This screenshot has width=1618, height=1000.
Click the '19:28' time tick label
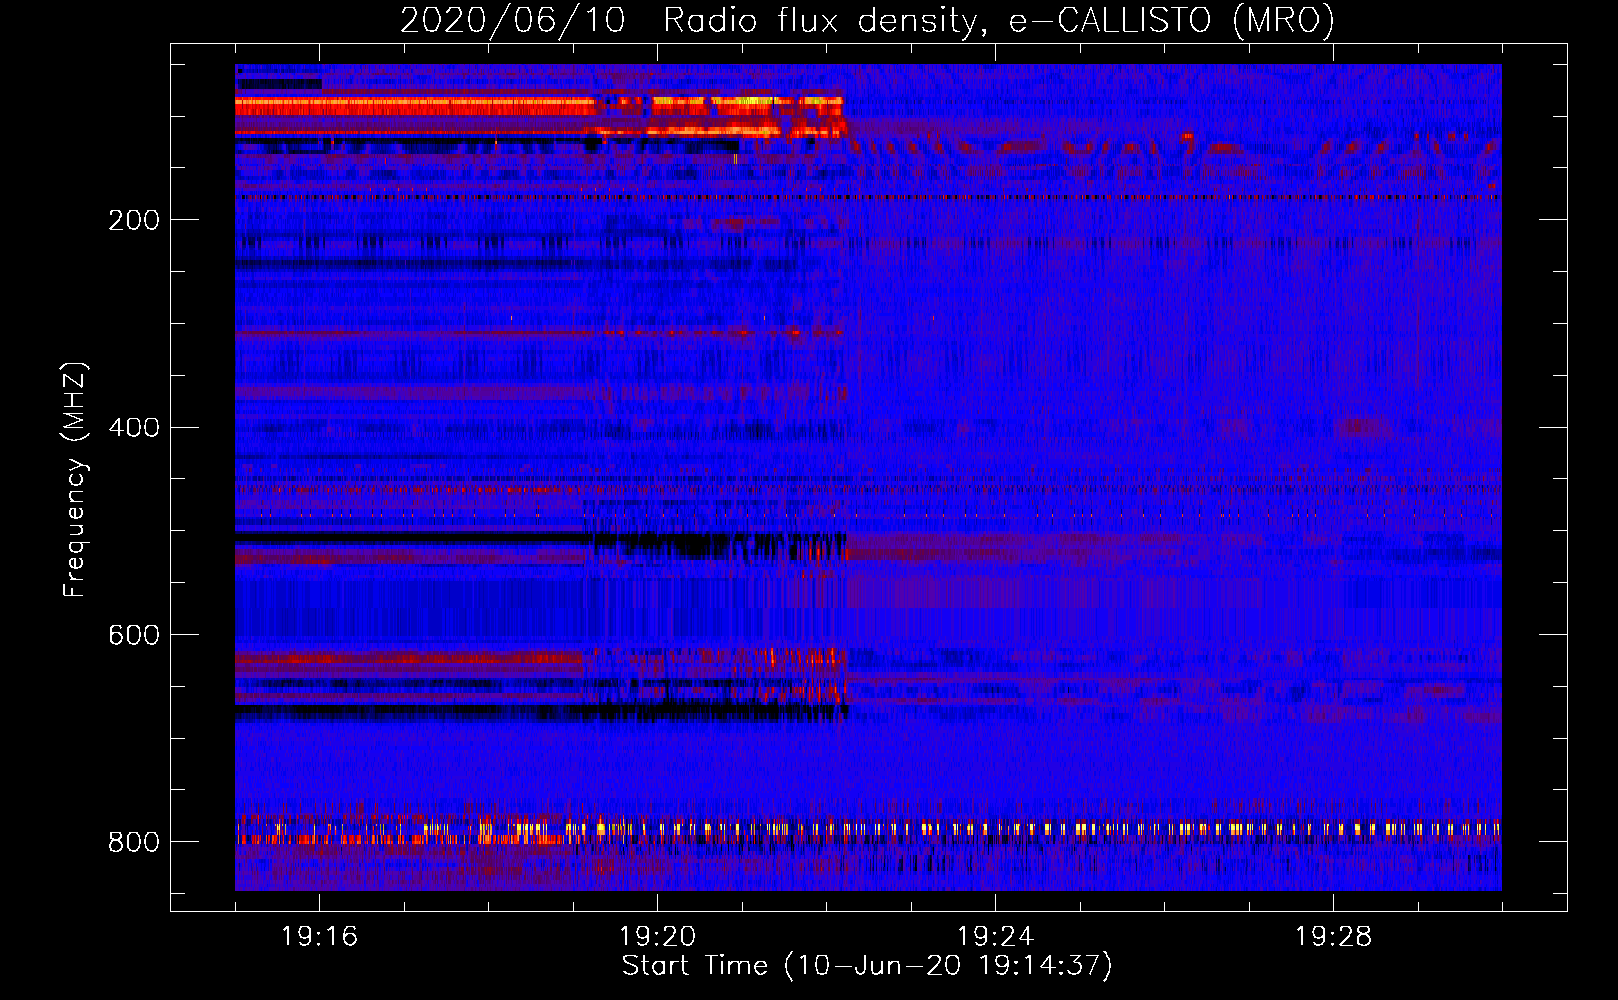pyautogui.click(x=1333, y=937)
